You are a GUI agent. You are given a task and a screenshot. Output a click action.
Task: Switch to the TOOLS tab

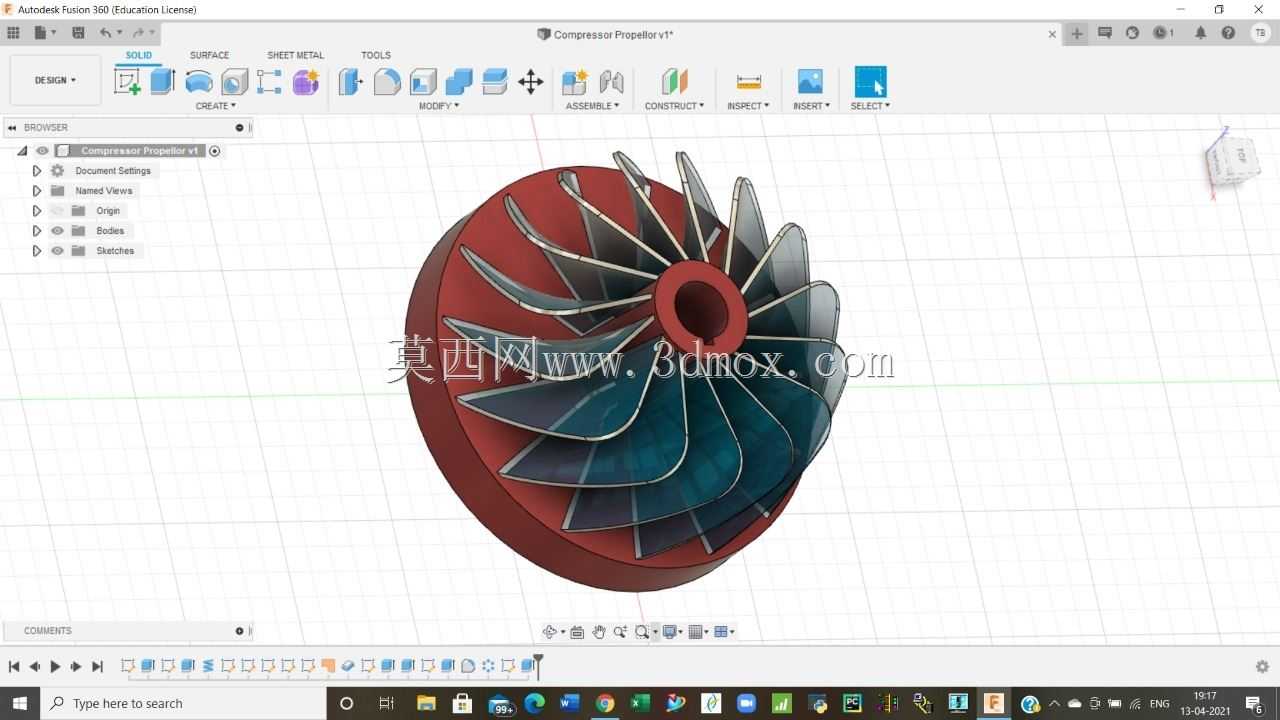[x=376, y=56]
